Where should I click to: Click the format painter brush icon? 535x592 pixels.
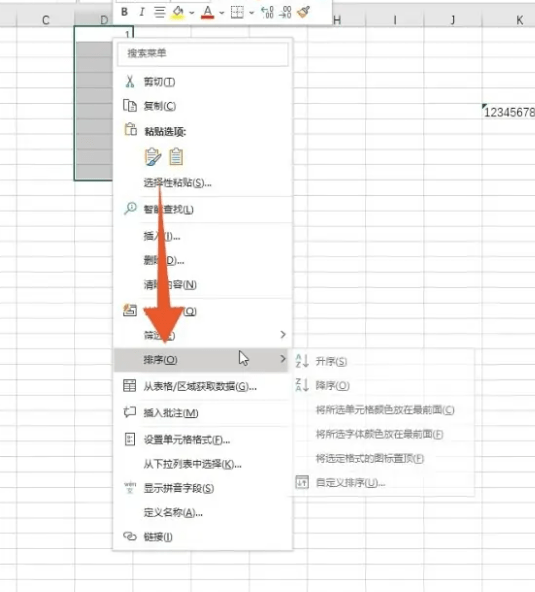point(304,12)
